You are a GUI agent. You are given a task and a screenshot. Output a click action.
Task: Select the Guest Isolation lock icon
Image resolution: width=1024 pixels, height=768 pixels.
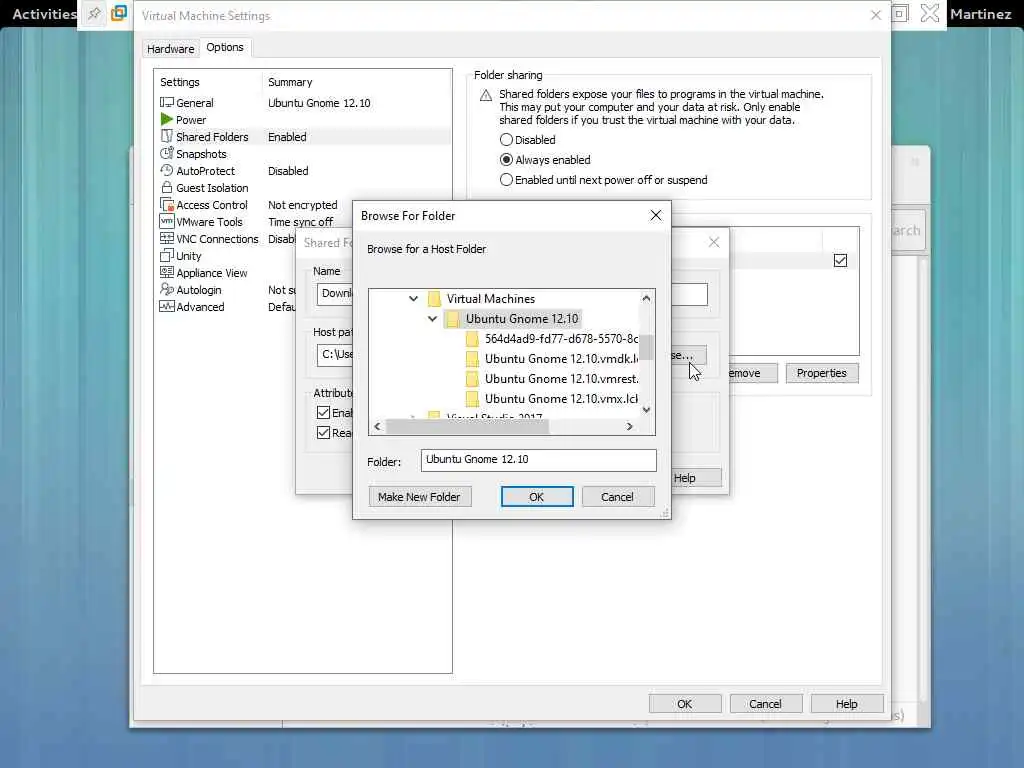tap(167, 187)
